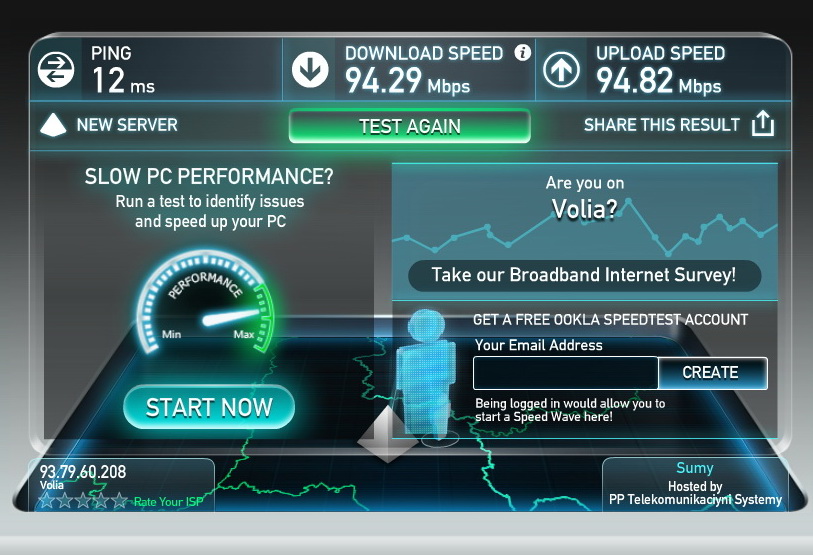Click the ping arrows icon

(x=56, y=70)
